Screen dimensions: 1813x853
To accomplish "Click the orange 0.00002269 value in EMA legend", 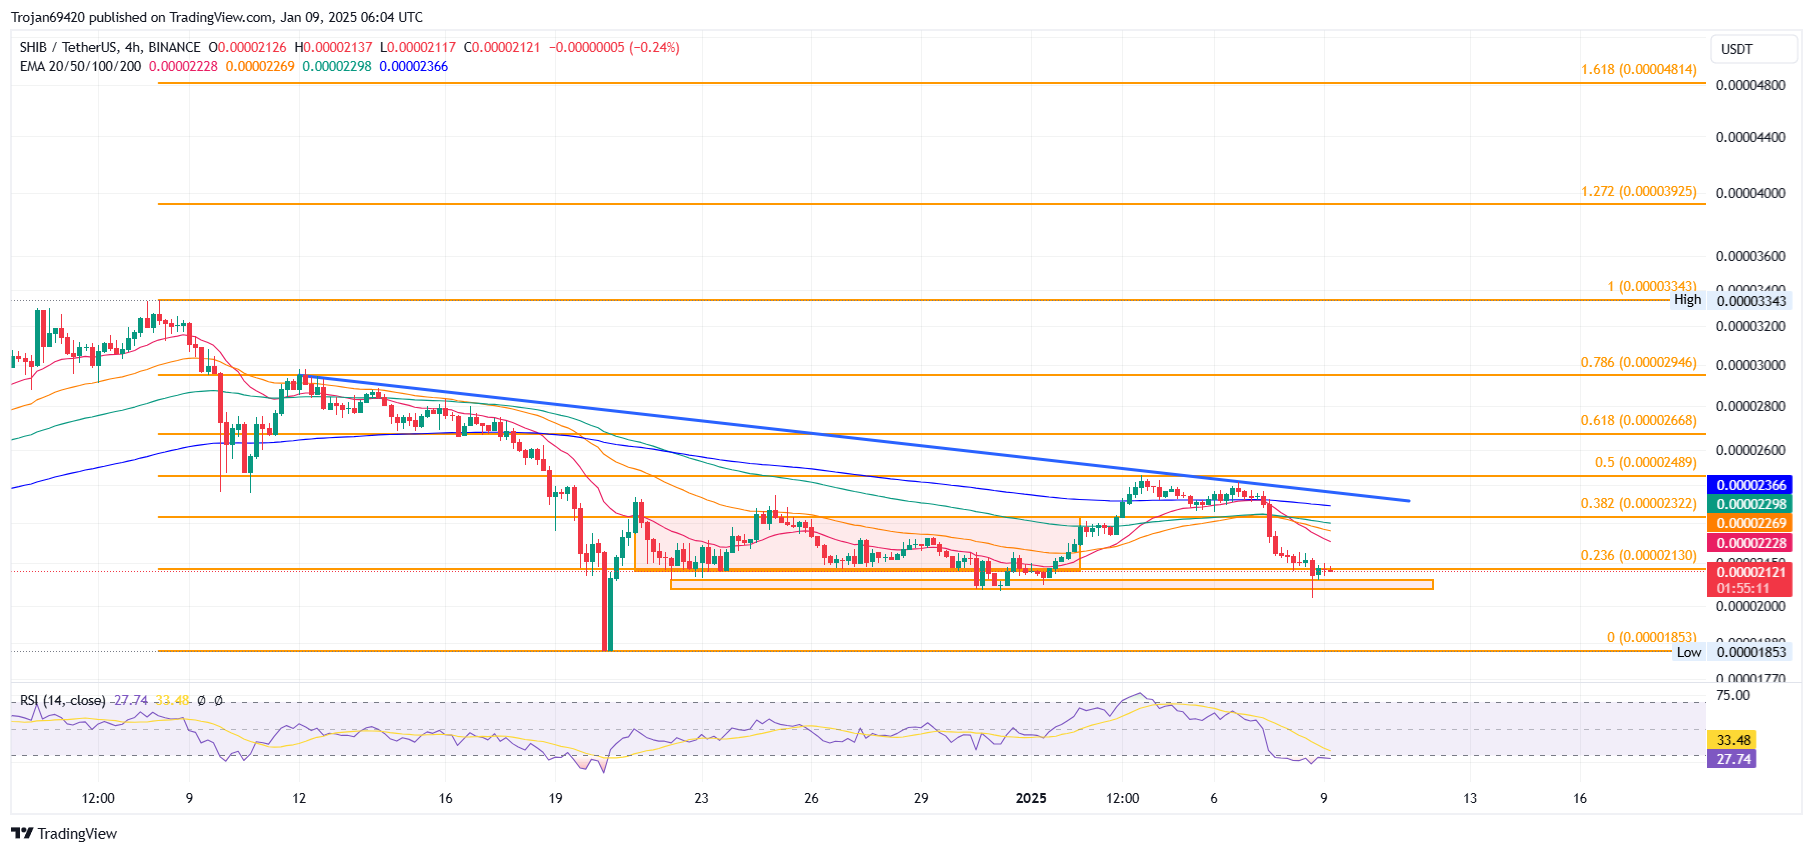I will 260,66.
